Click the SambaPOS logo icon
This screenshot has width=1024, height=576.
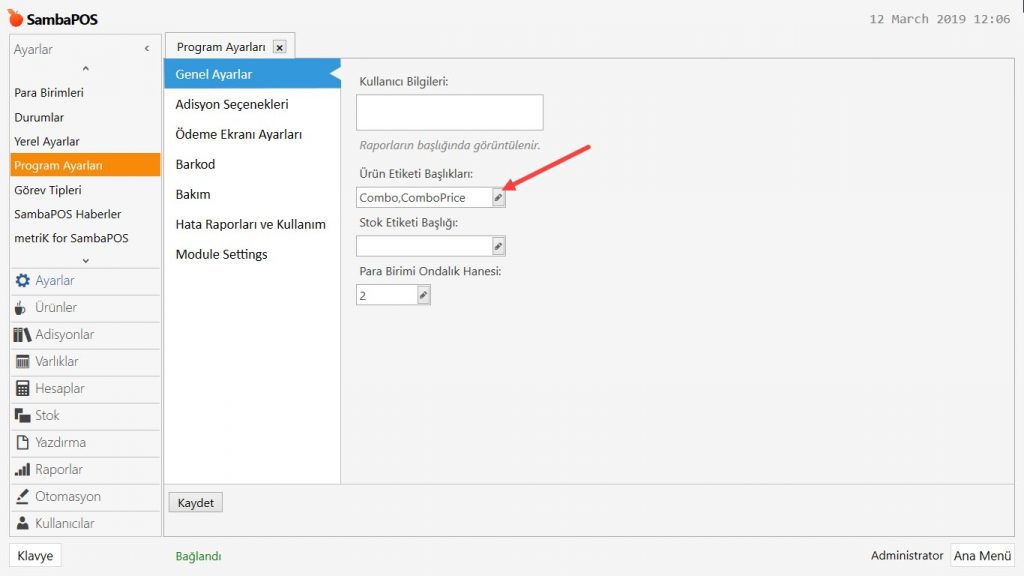16,19
